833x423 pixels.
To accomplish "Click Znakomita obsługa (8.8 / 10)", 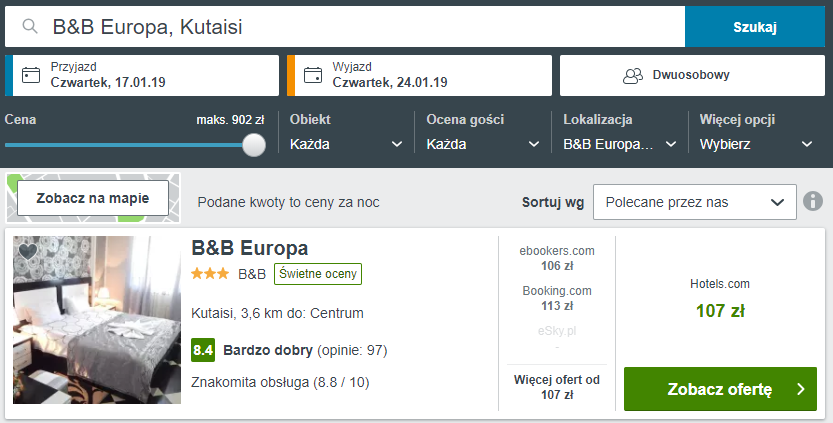I will 280,382.
